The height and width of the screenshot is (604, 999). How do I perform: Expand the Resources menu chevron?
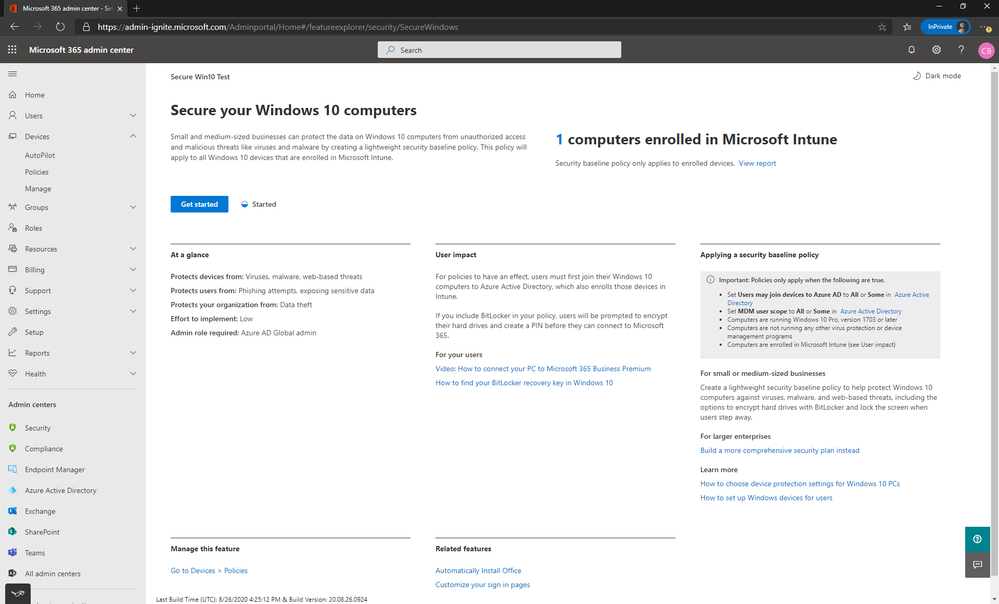click(x=133, y=248)
